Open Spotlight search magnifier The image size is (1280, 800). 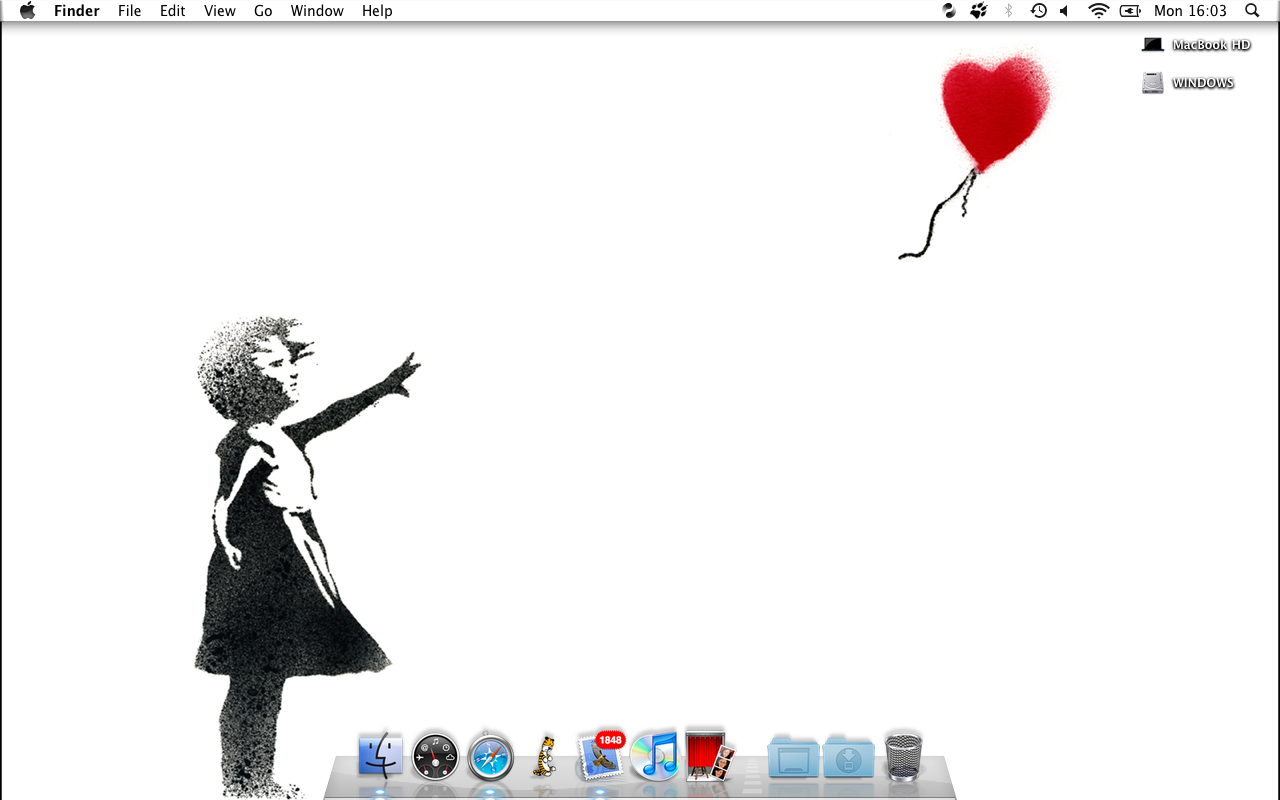[x=1252, y=11]
